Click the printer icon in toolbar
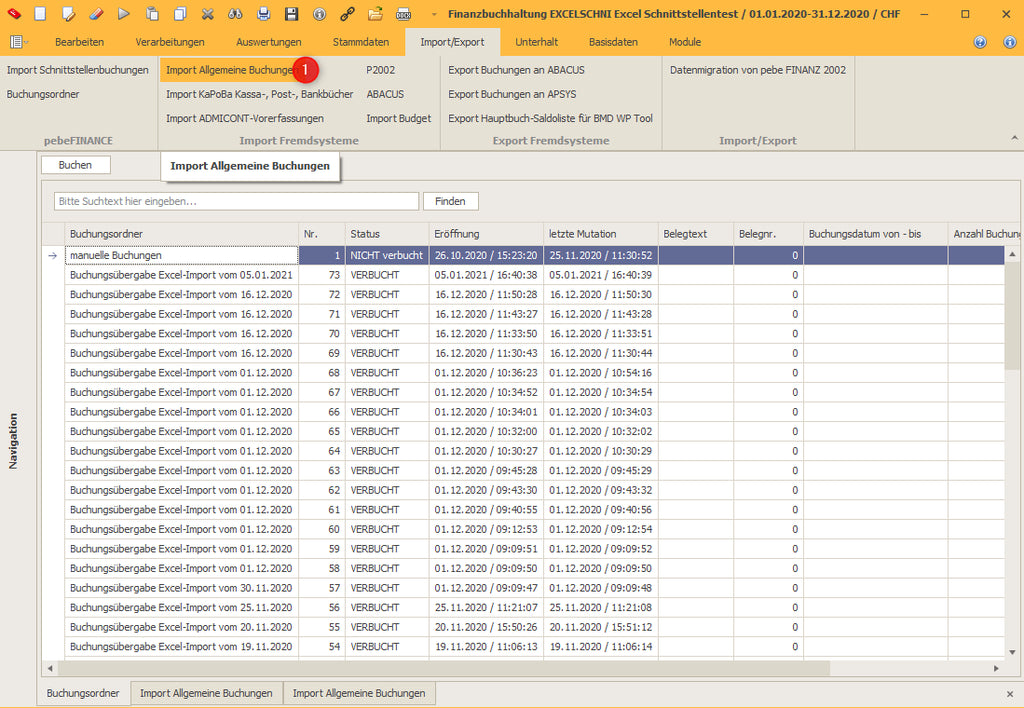 (263, 14)
